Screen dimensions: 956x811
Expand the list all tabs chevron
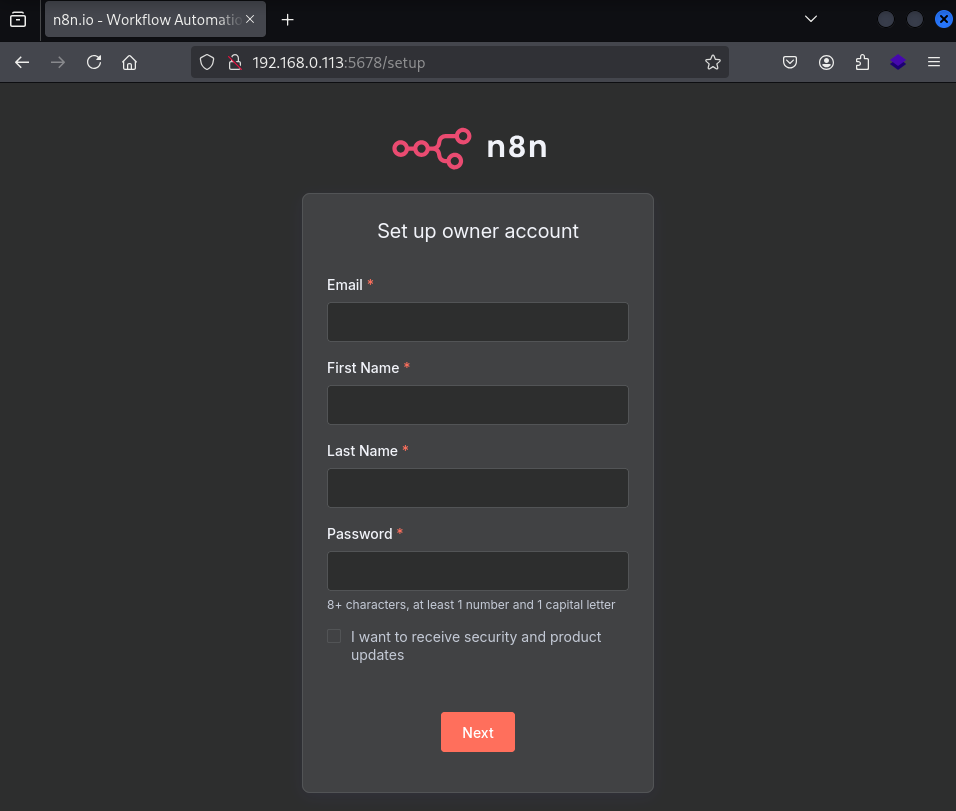[x=811, y=19]
